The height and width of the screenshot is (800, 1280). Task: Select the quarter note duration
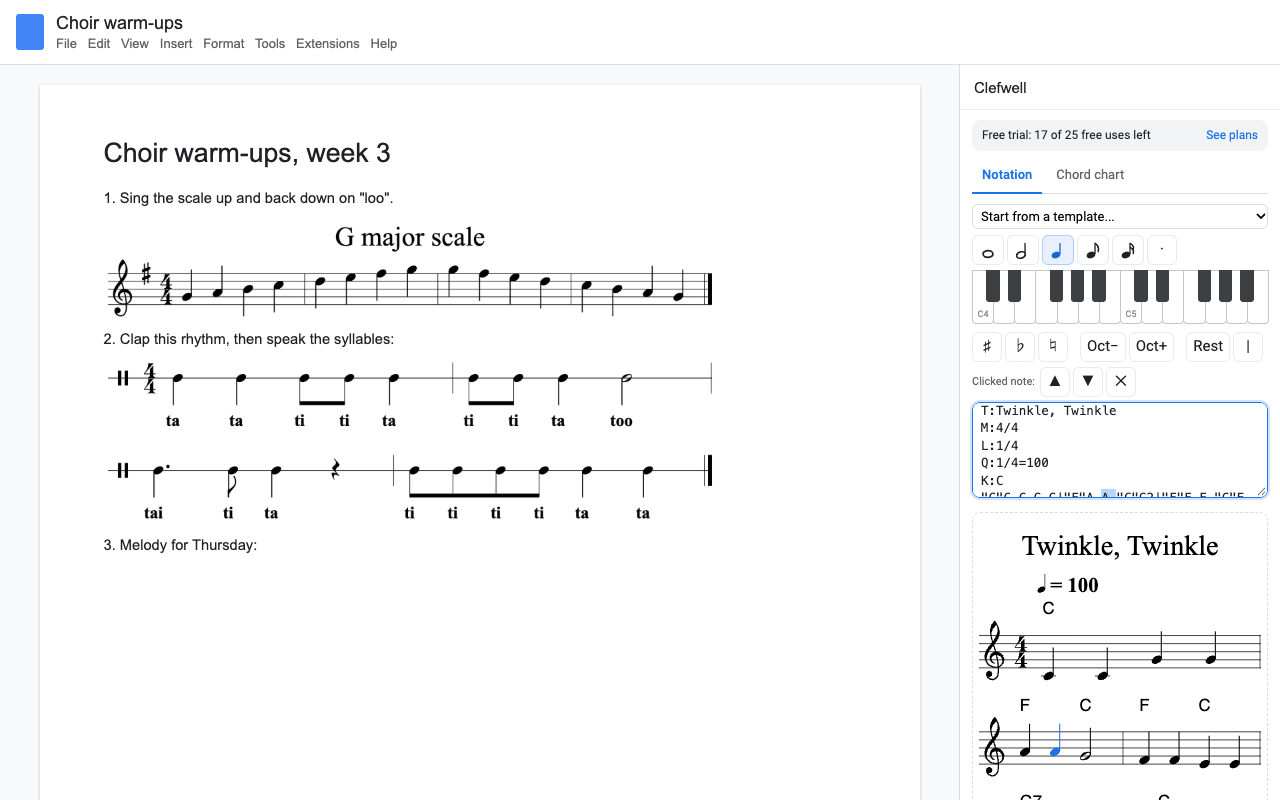tap(1057, 250)
